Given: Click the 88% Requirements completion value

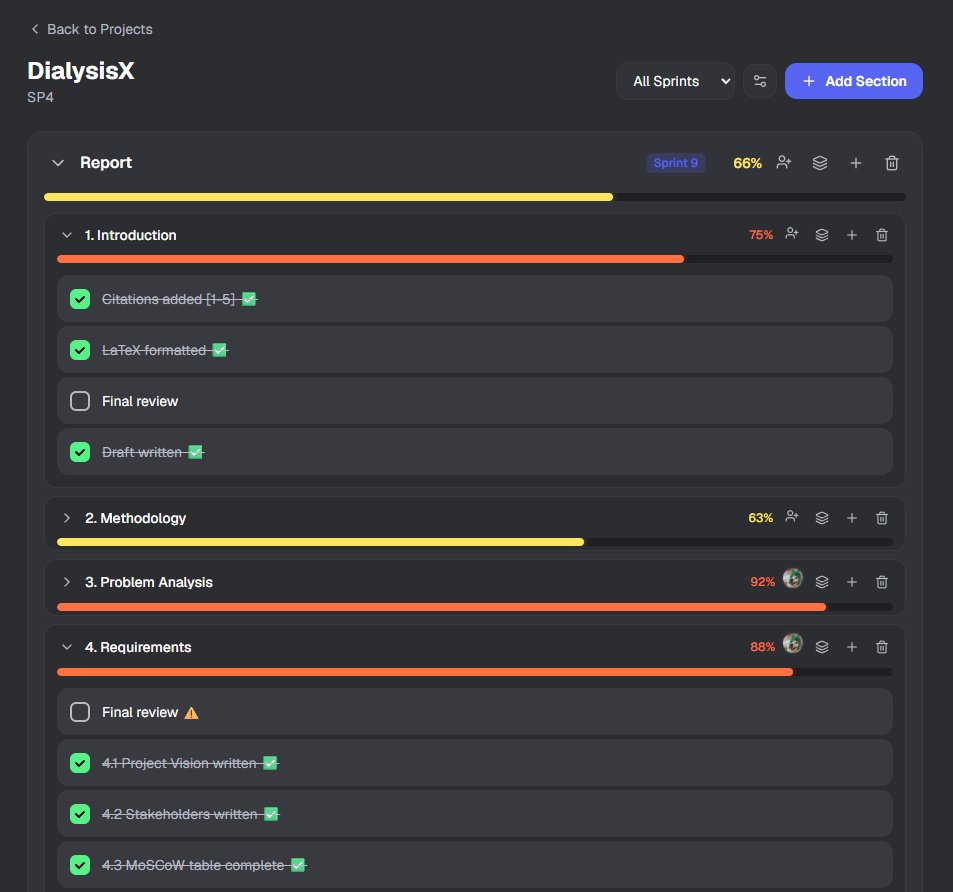Looking at the screenshot, I should (762, 647).
